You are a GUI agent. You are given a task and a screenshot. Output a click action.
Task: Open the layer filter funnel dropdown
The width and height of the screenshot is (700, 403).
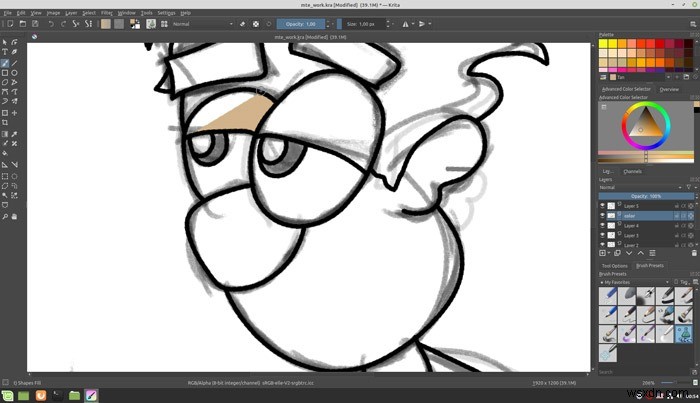(690, 187)
